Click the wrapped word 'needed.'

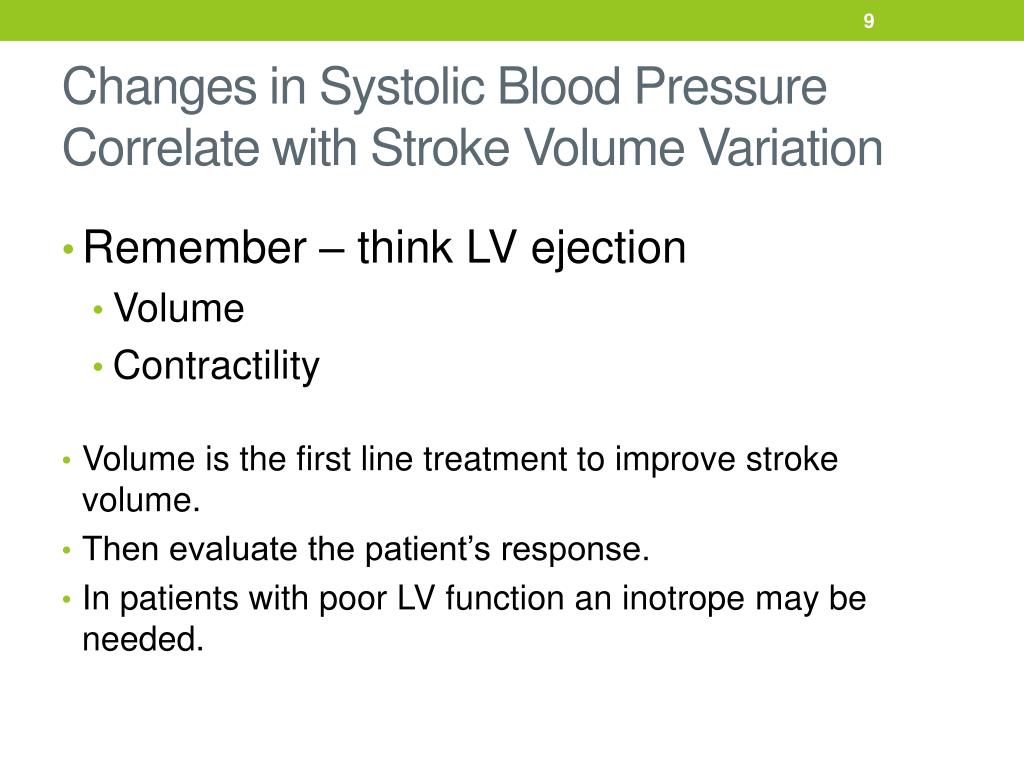pos(143,639)
